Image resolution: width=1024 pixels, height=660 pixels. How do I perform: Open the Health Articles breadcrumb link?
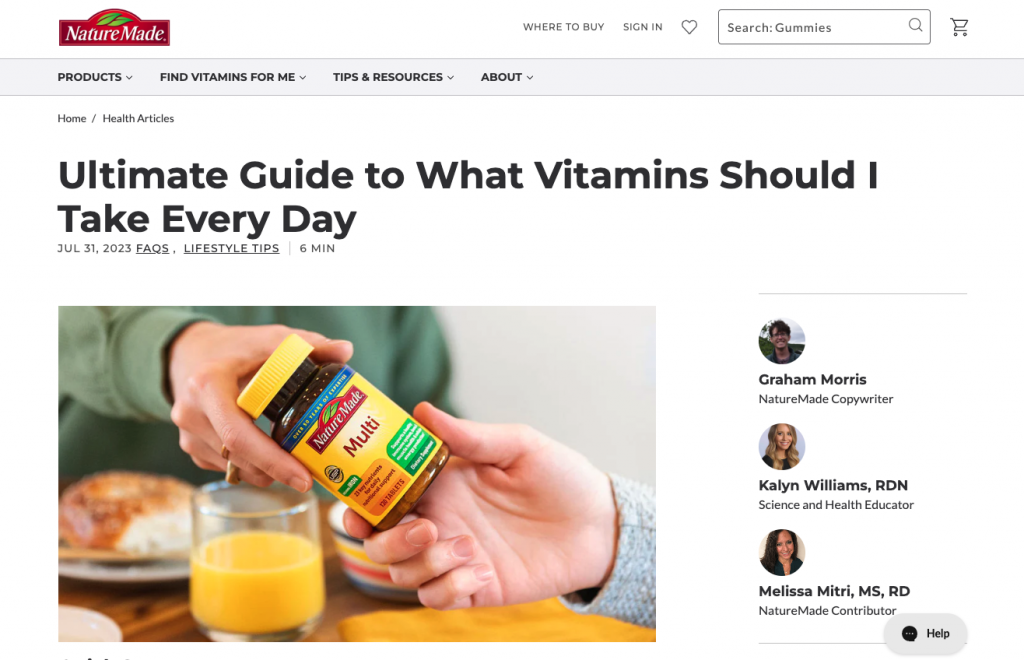[138, 118]
